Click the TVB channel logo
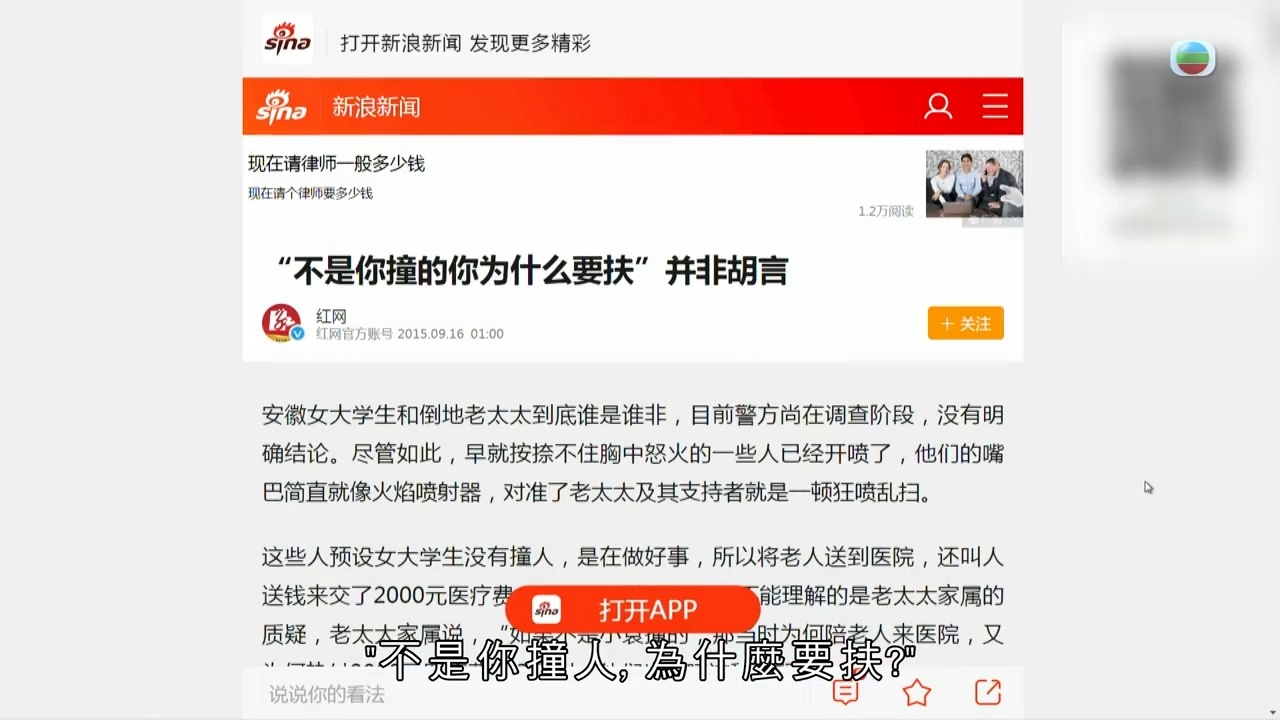Image resolution: width=1280 pixels, height=720 pixels. (1192, 59)
